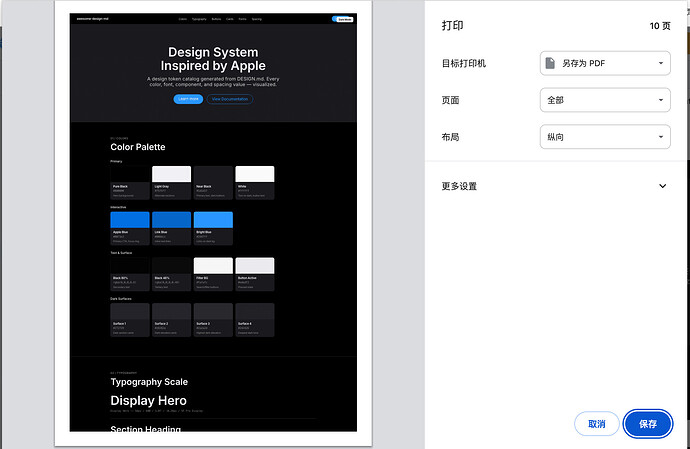Select the Black 48% color swatch
The width and height of the screenshot is (690, 449).
pyautogui.click(x=172, y=274)
